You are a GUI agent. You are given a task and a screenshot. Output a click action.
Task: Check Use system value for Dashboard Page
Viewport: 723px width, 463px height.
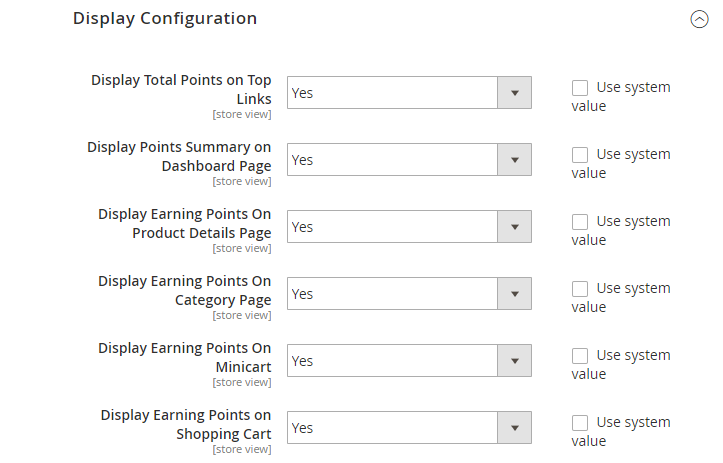pos(580,154)
